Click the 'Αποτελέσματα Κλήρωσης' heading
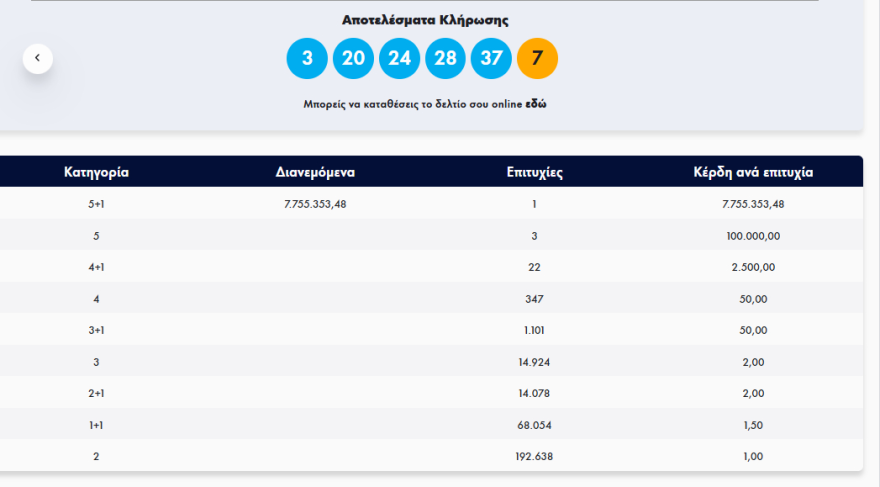 tap(425, 20)
